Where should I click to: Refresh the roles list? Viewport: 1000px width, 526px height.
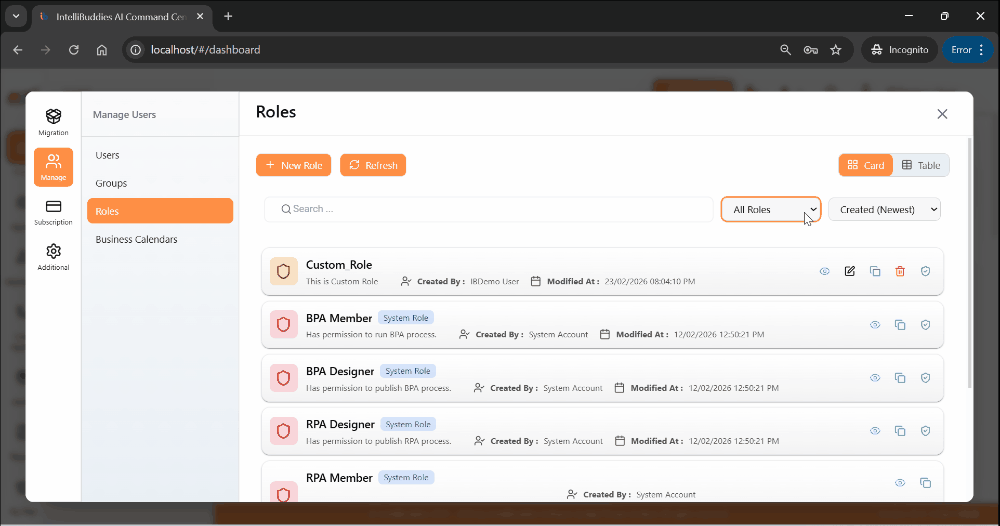tap(373, 165)
